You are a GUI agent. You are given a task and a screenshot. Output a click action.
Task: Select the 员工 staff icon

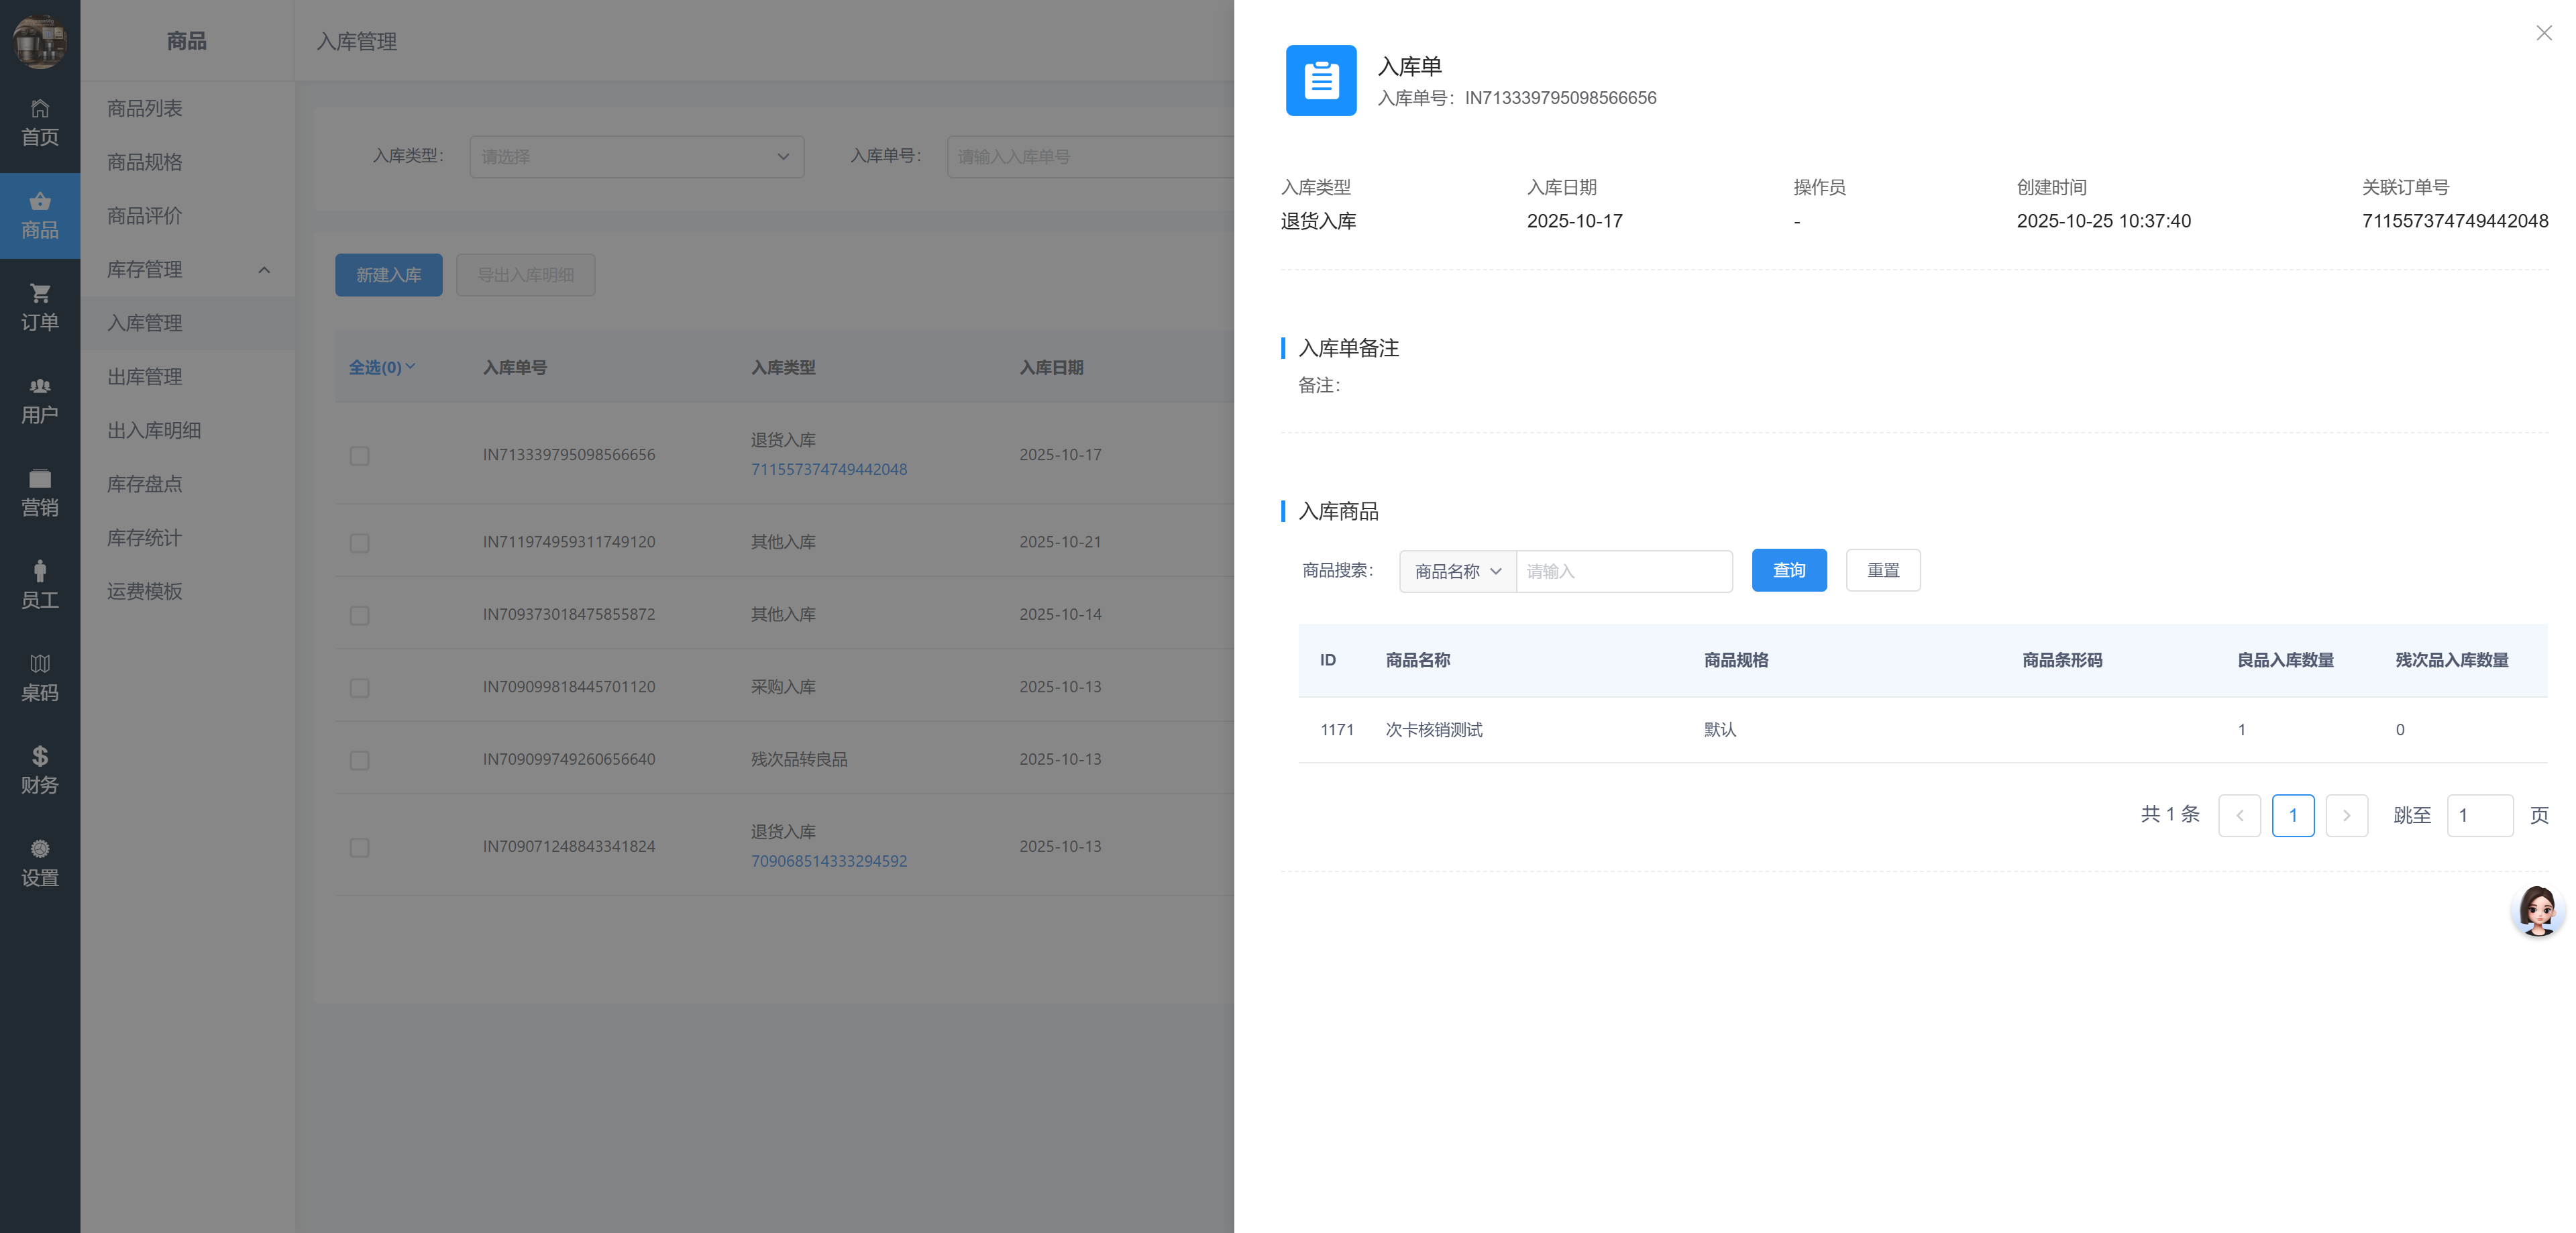(40, 572)
